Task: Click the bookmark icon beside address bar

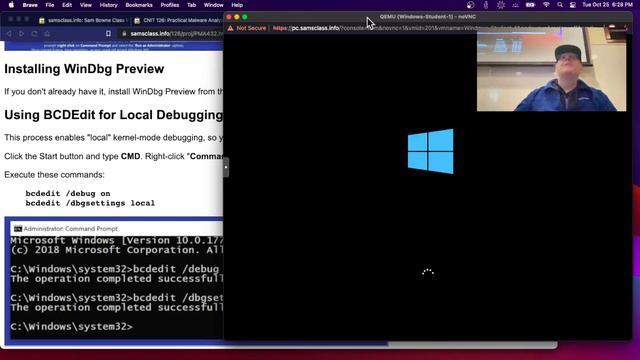Action: click(108, 33)
